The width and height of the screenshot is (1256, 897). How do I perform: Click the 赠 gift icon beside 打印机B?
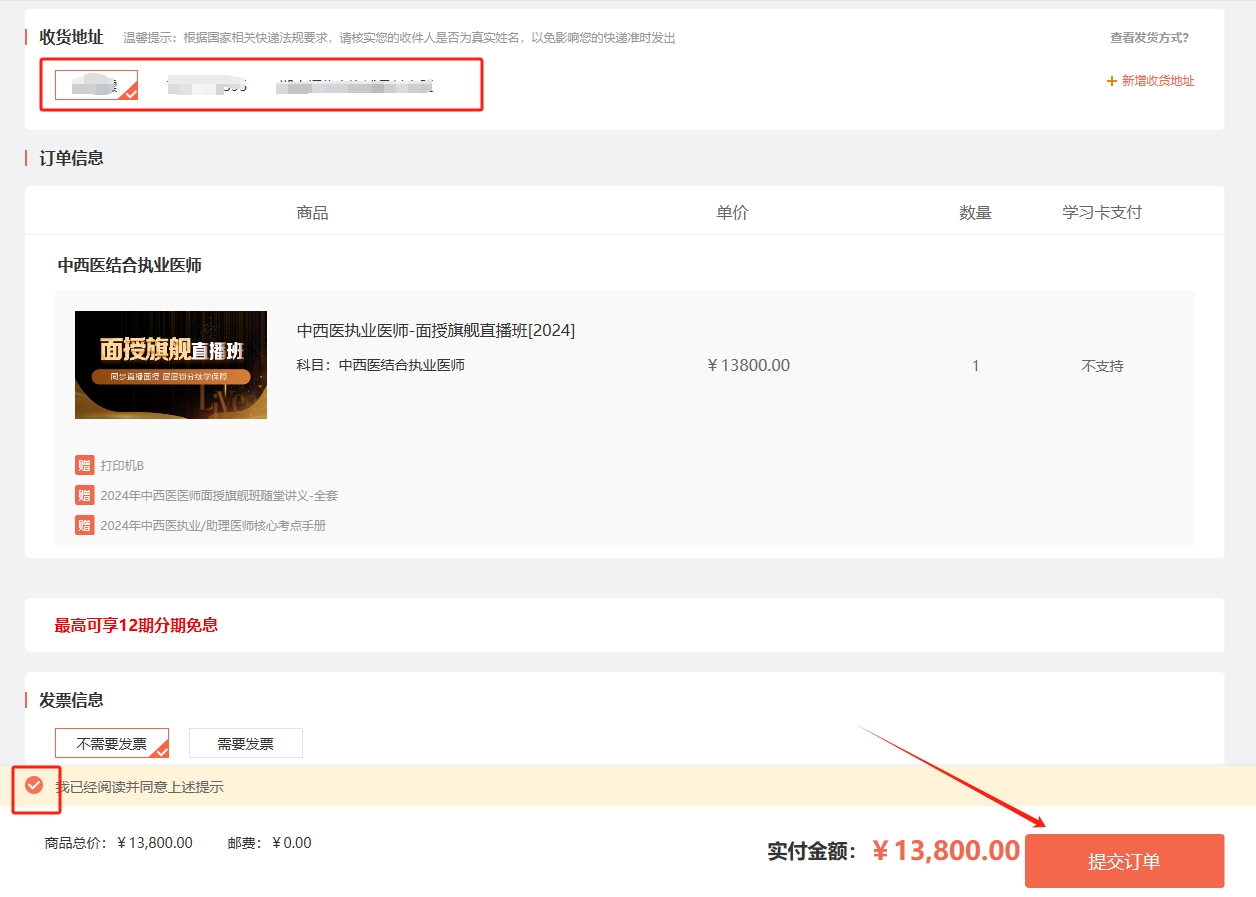tap(84, 465)
